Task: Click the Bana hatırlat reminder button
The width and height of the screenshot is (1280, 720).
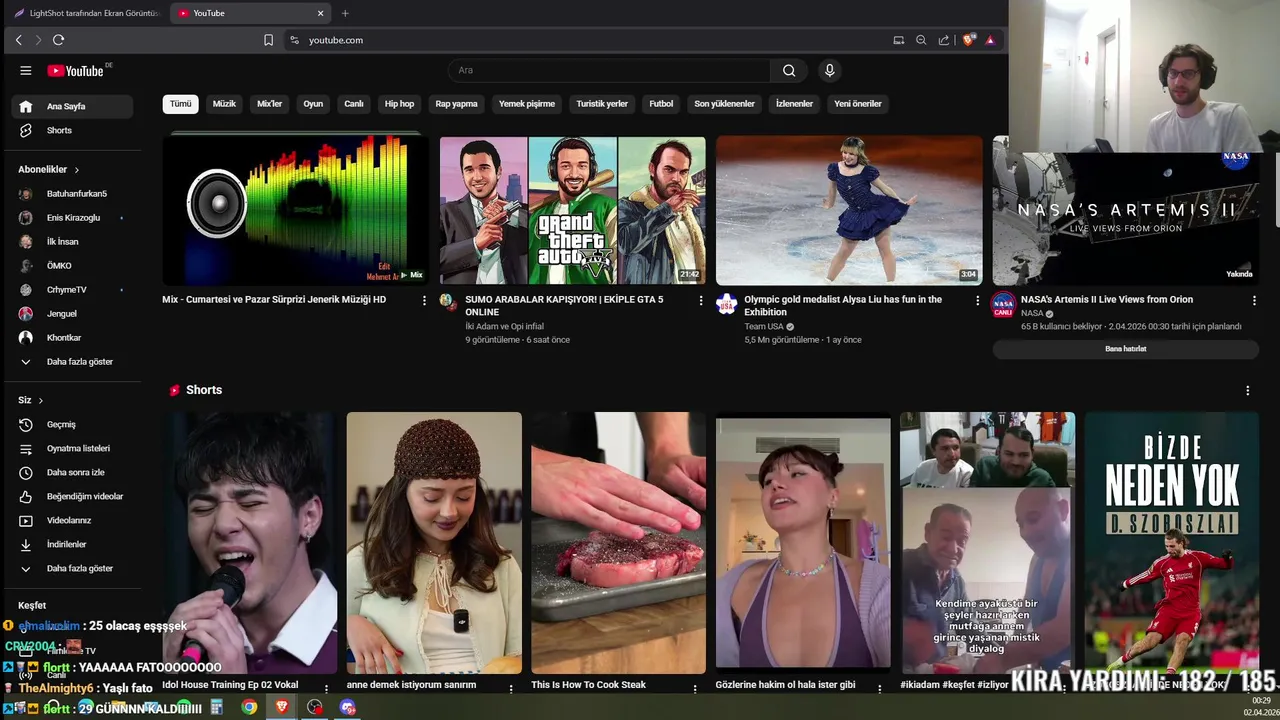Action: [1125, 349]
